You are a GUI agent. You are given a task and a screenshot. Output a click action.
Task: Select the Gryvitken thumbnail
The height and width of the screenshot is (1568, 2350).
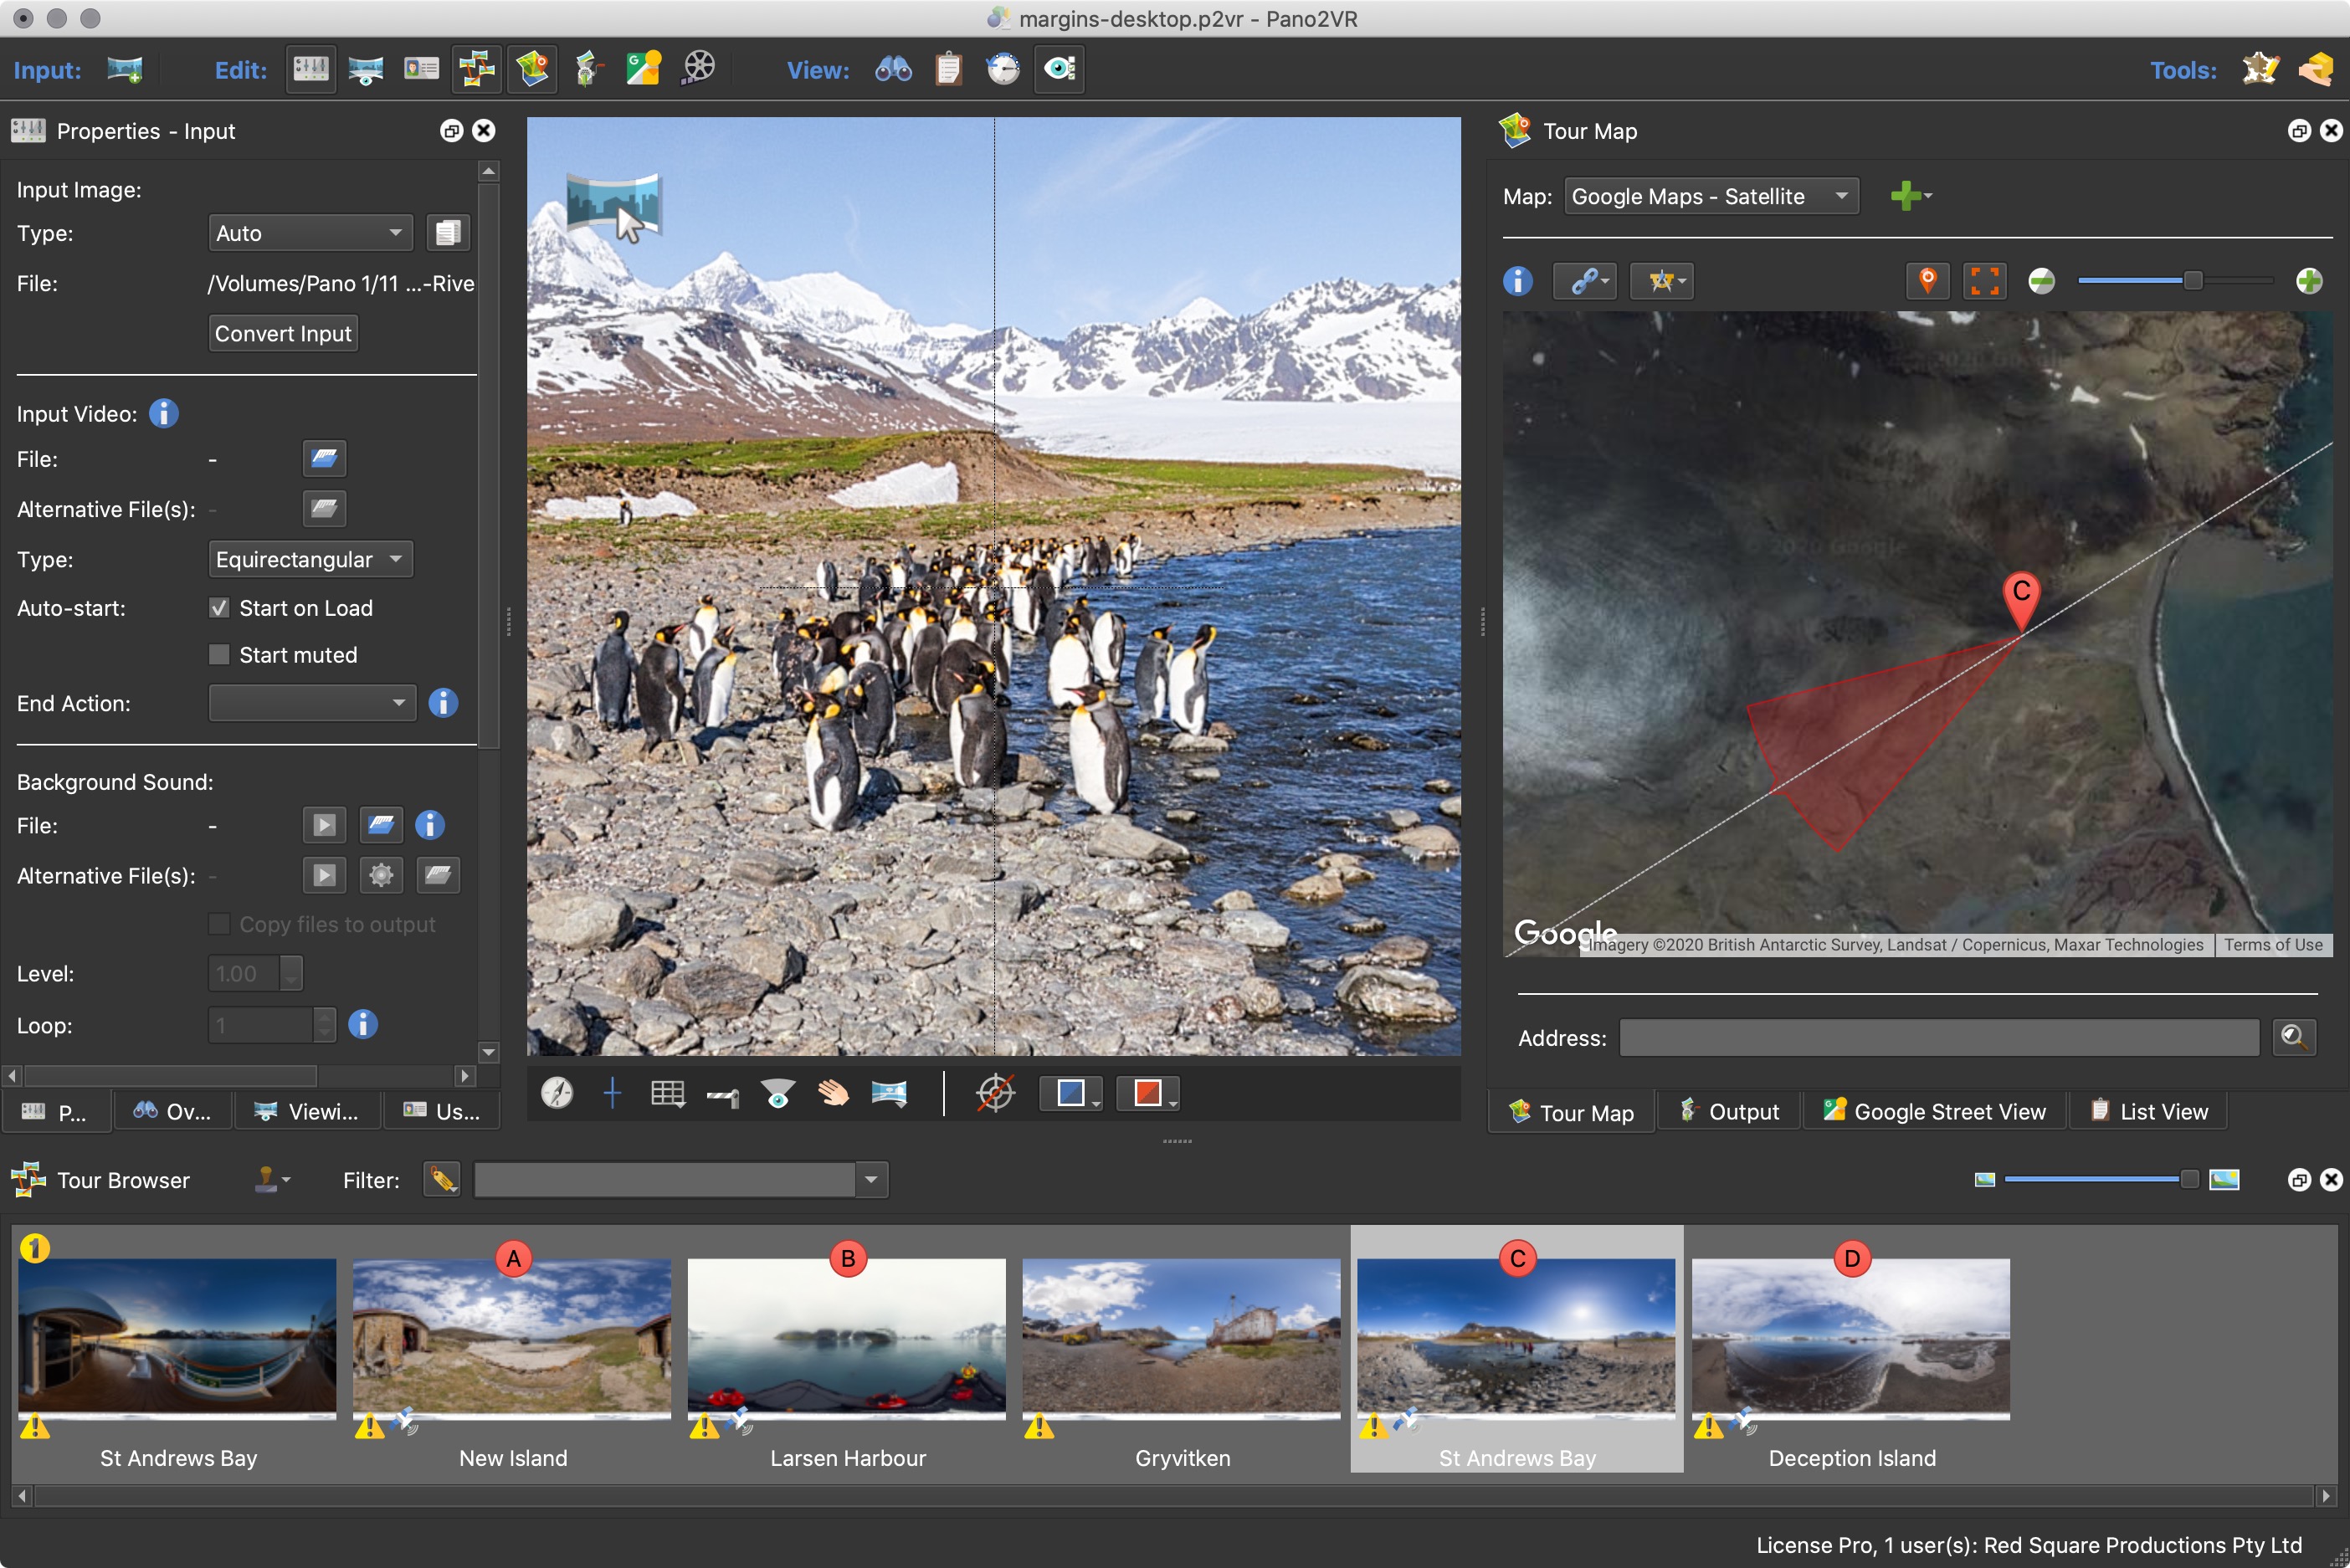[1181, 1337]
